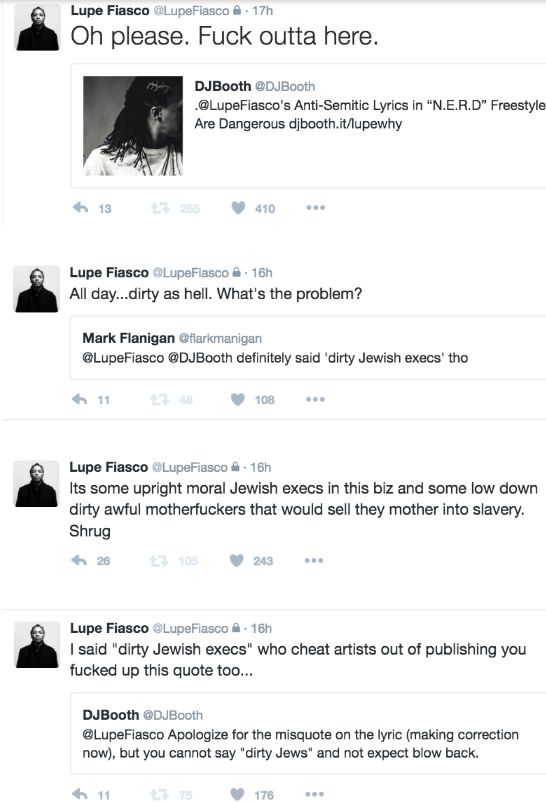Click Lupe Fiasco's avatar on the first tweet
546x802 pixels.
click(37, 28)
